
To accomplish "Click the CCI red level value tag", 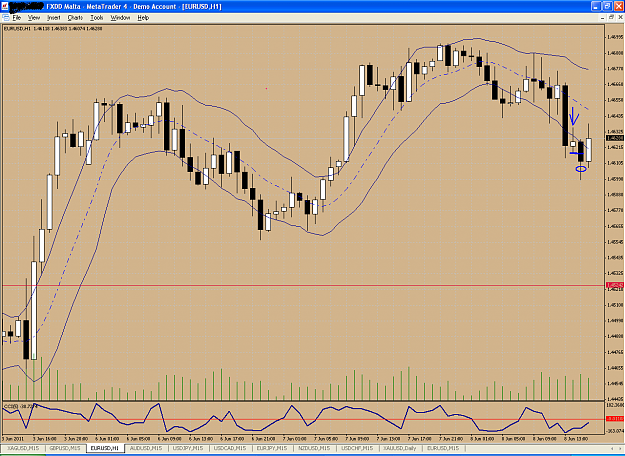I will click(x=615, y=419).
